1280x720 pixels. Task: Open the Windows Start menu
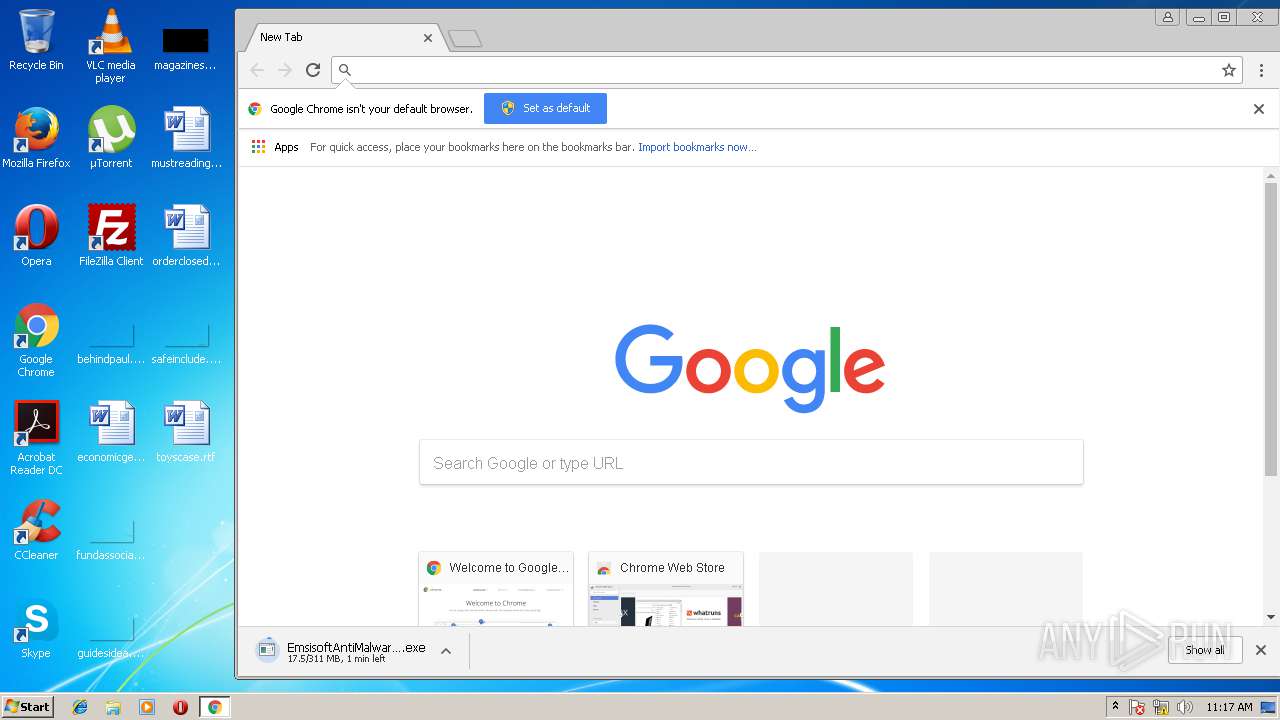[x=27, y=707]
